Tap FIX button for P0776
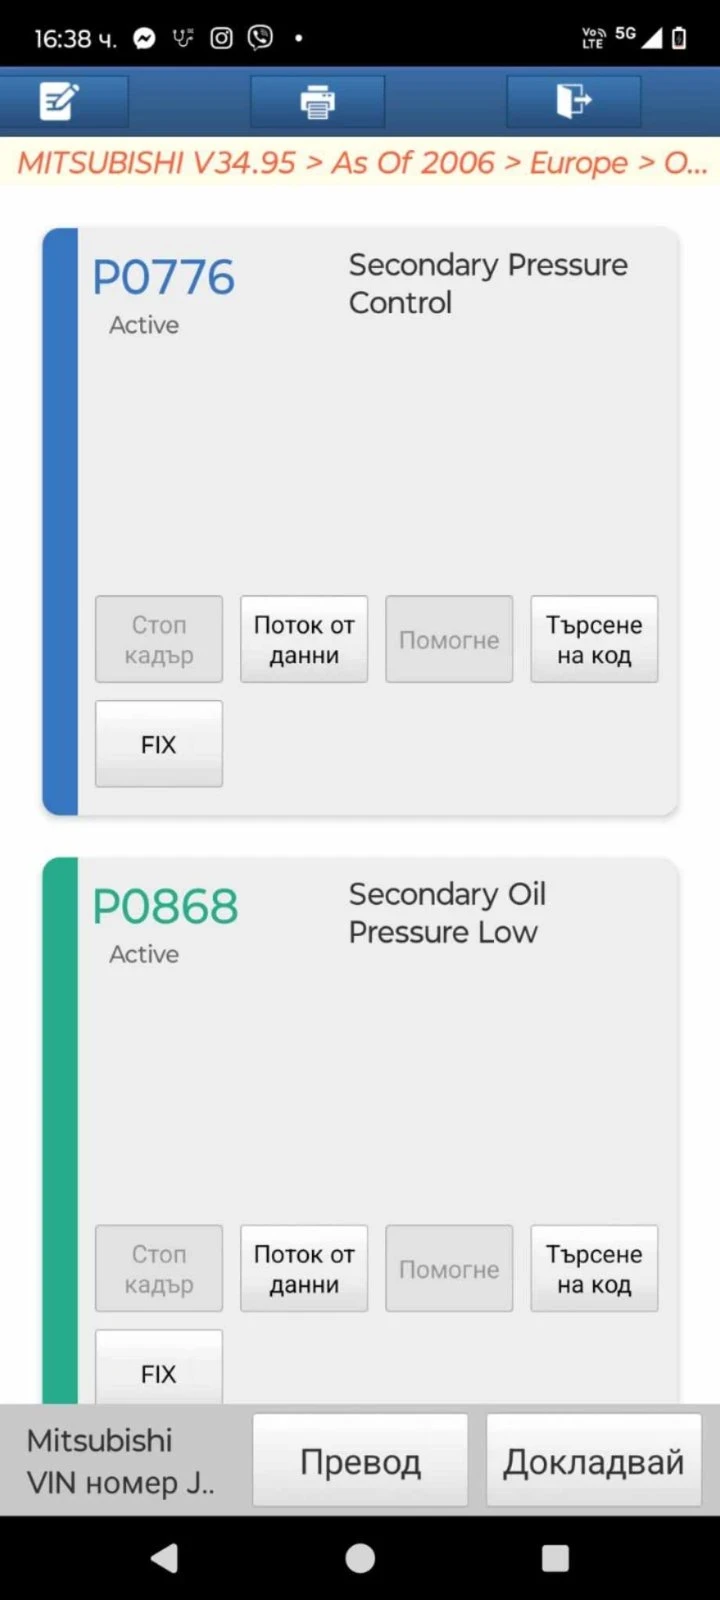The height and width of the screenshot is (1600, 720). pos(159,744)
